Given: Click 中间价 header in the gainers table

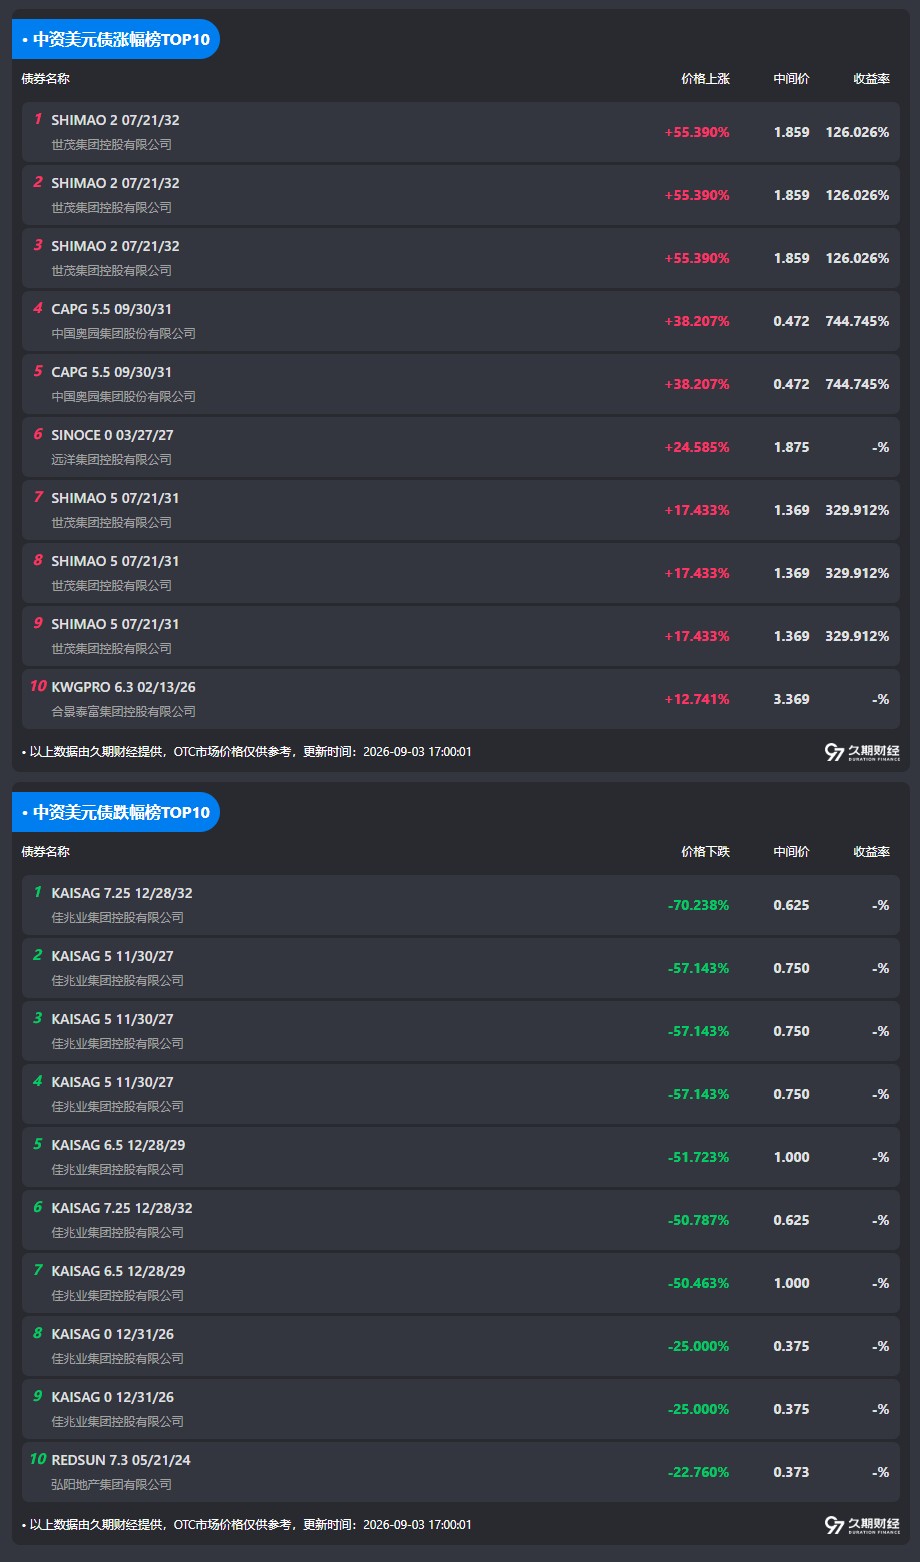Looking at the screenshot, I should (x=791, y=79).
